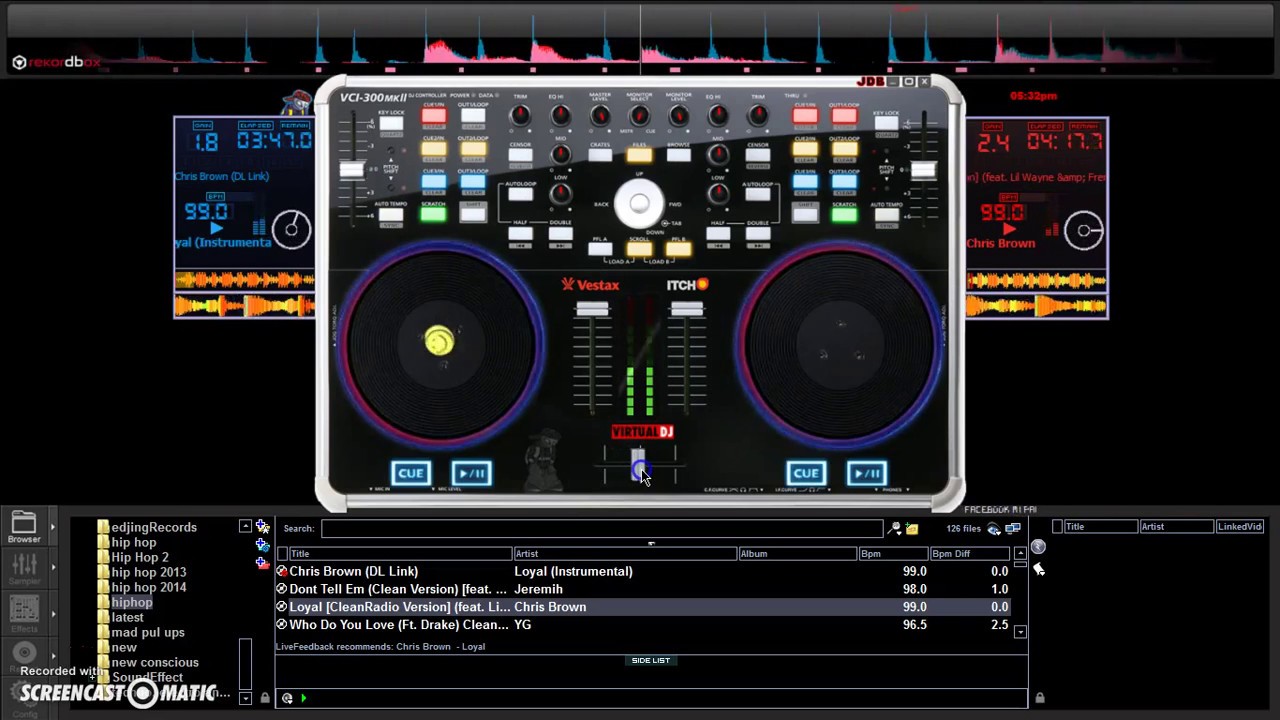Open the SIDE LIST tab

point(651,661)
